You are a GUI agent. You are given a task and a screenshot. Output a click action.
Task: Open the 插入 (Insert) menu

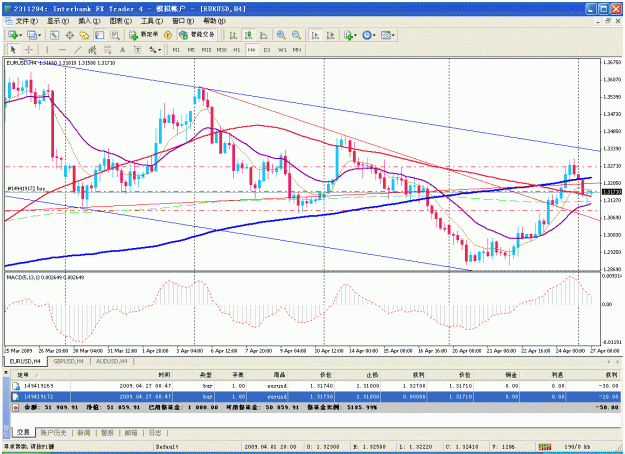tap(89, 21)
